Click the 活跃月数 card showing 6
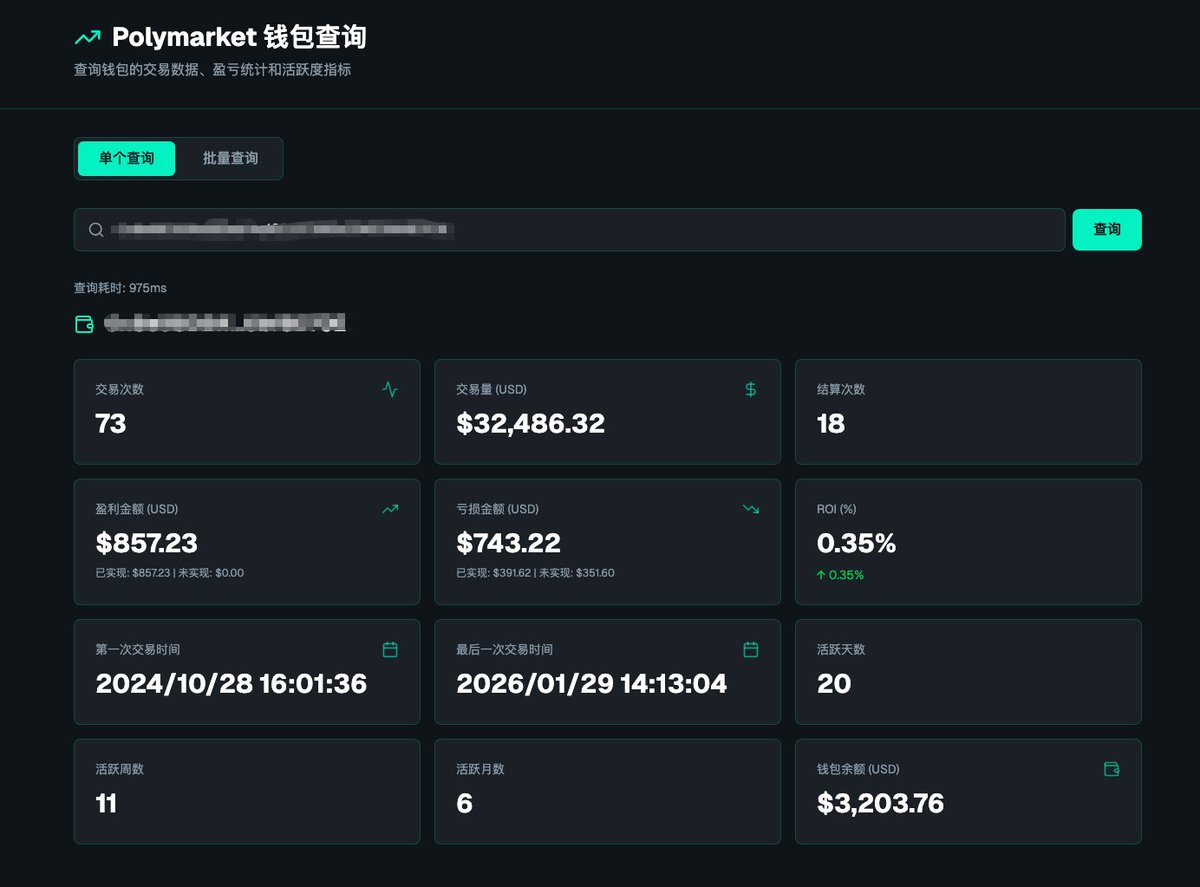Image resolution: width=1200 pixels, height=887 pixels. 607,792
